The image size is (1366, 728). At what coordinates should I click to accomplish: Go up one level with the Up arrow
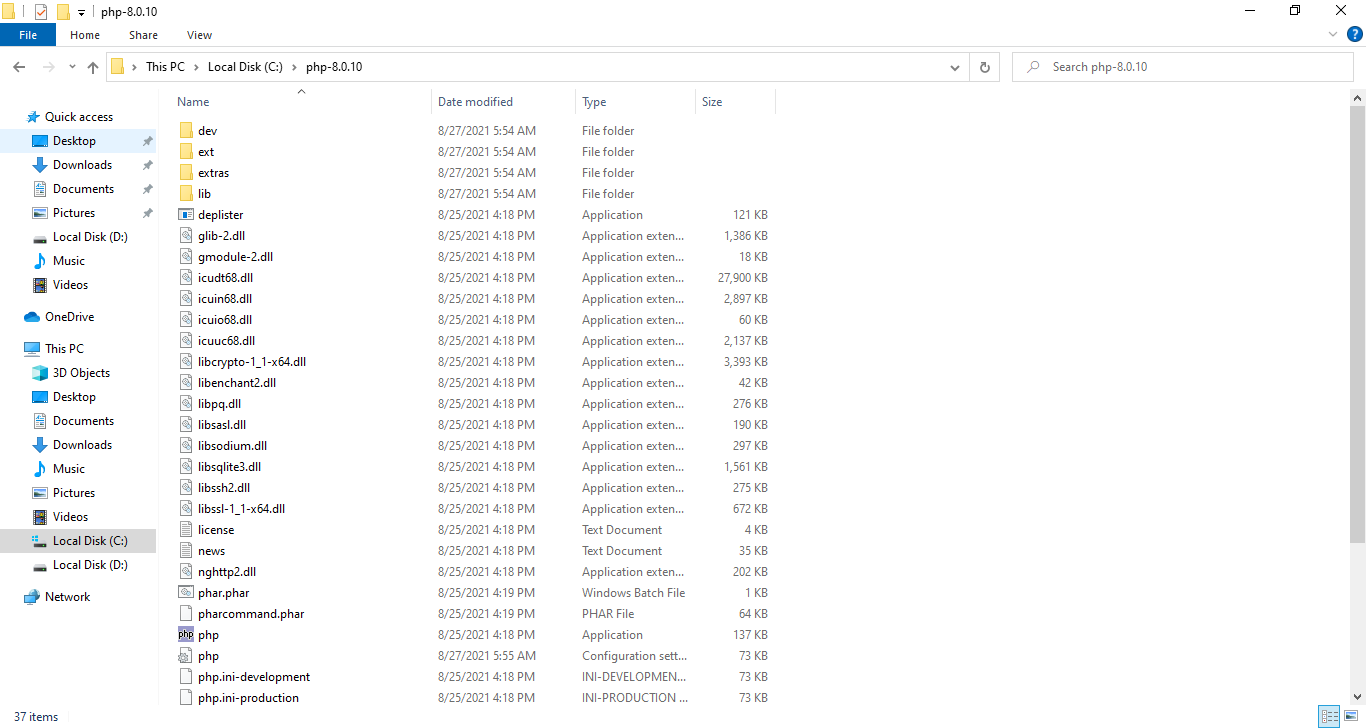click(93, 67)
